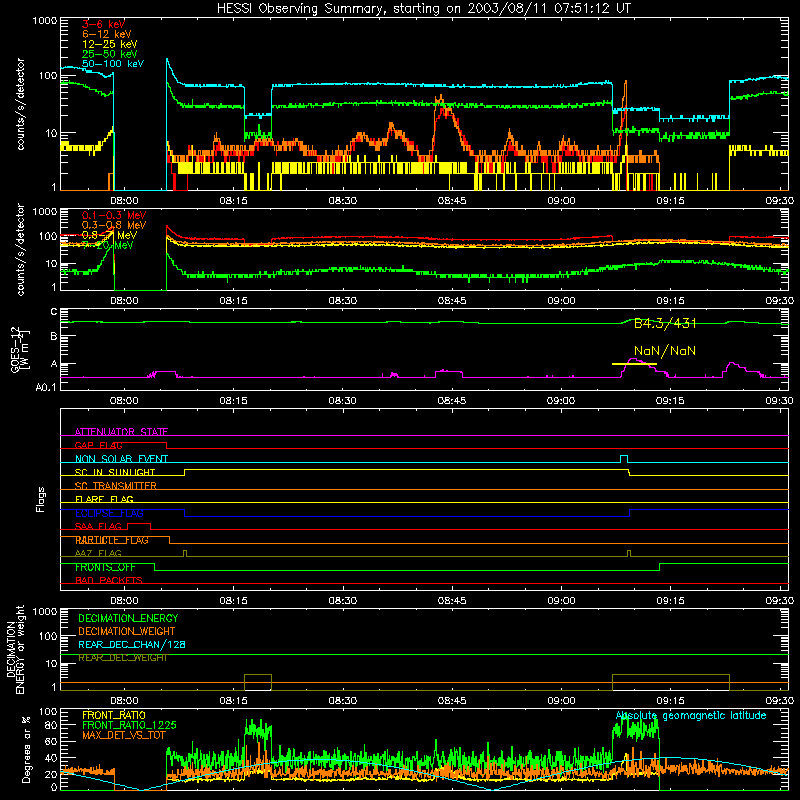Select the FLARE_FLAG label
Screen dimensions: 800x800
point(104,499)
